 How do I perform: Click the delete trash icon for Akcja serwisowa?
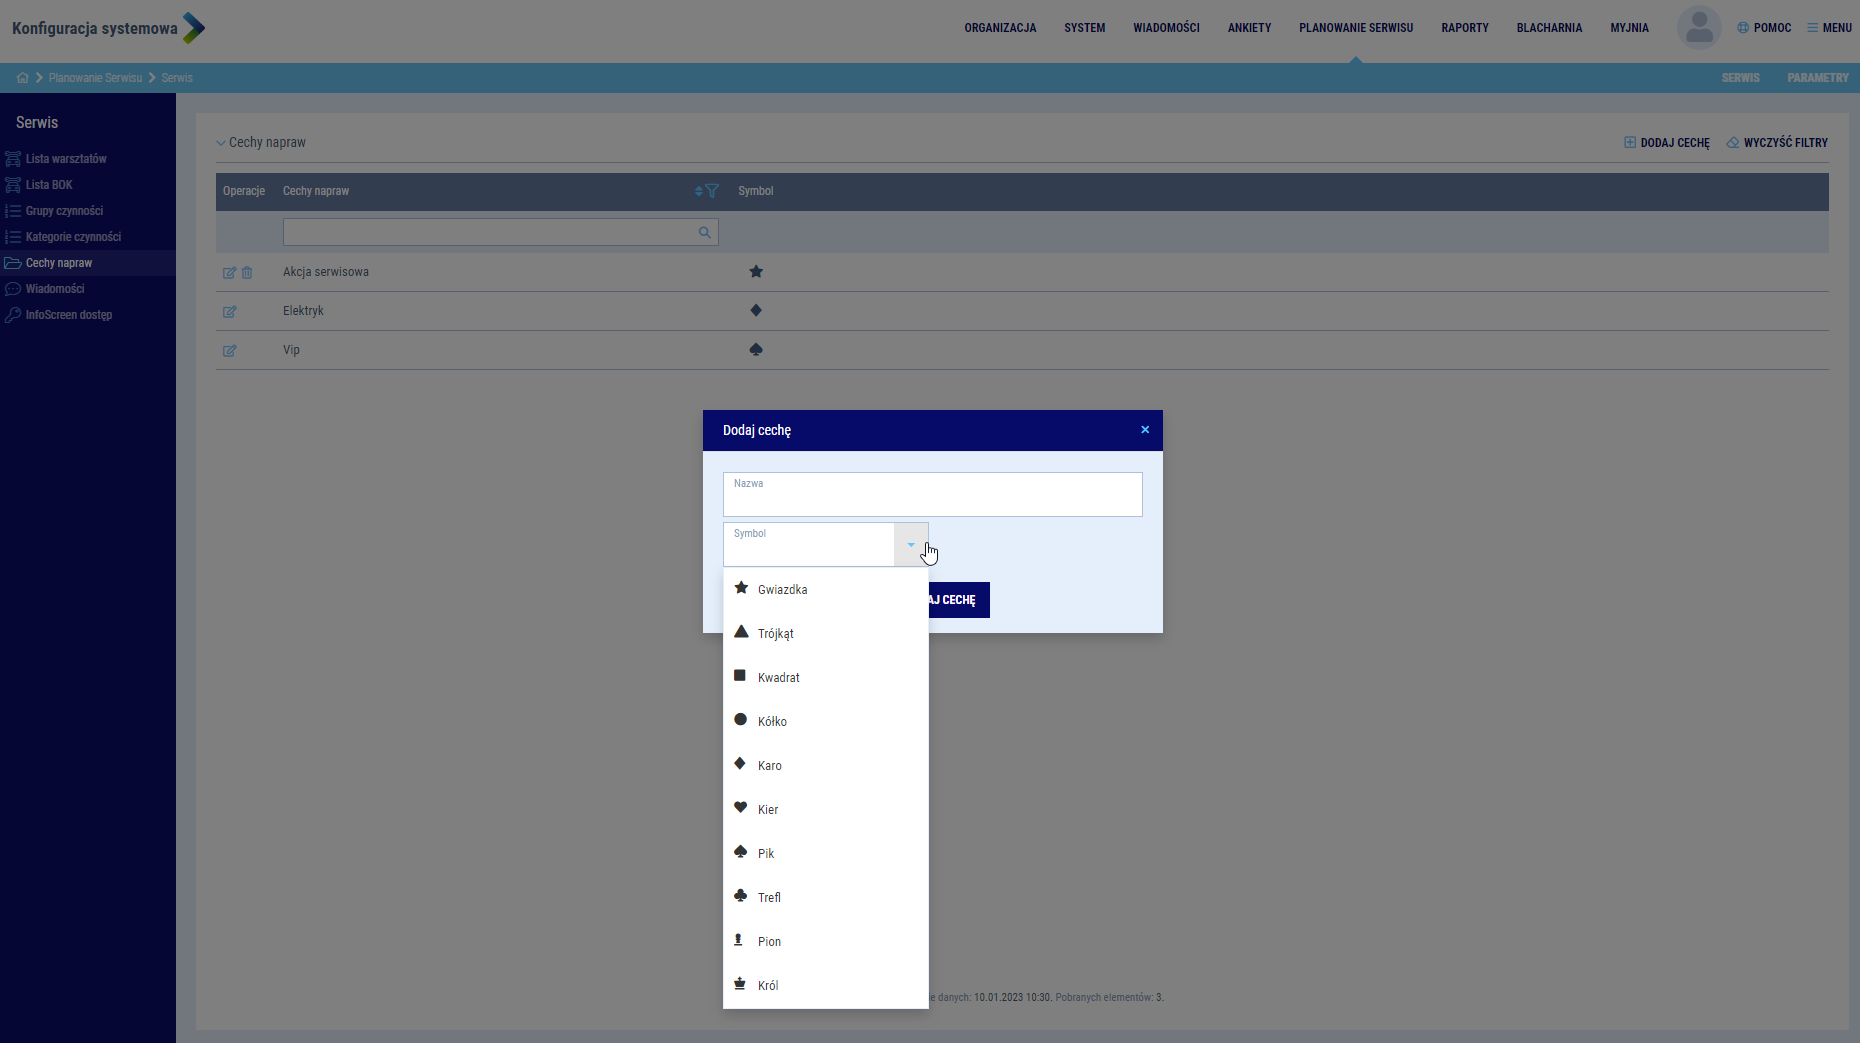click(x=247, y=273)
